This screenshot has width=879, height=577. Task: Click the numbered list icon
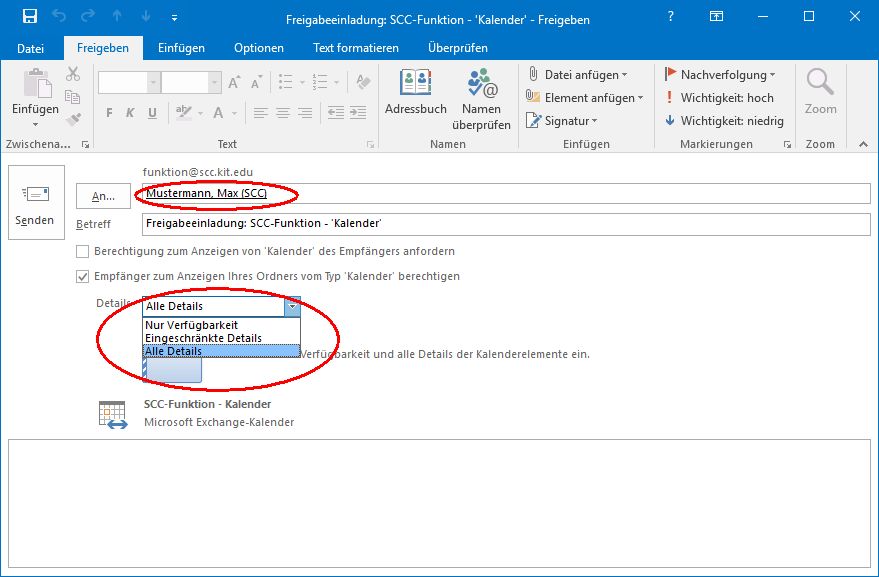click(320, 82)
